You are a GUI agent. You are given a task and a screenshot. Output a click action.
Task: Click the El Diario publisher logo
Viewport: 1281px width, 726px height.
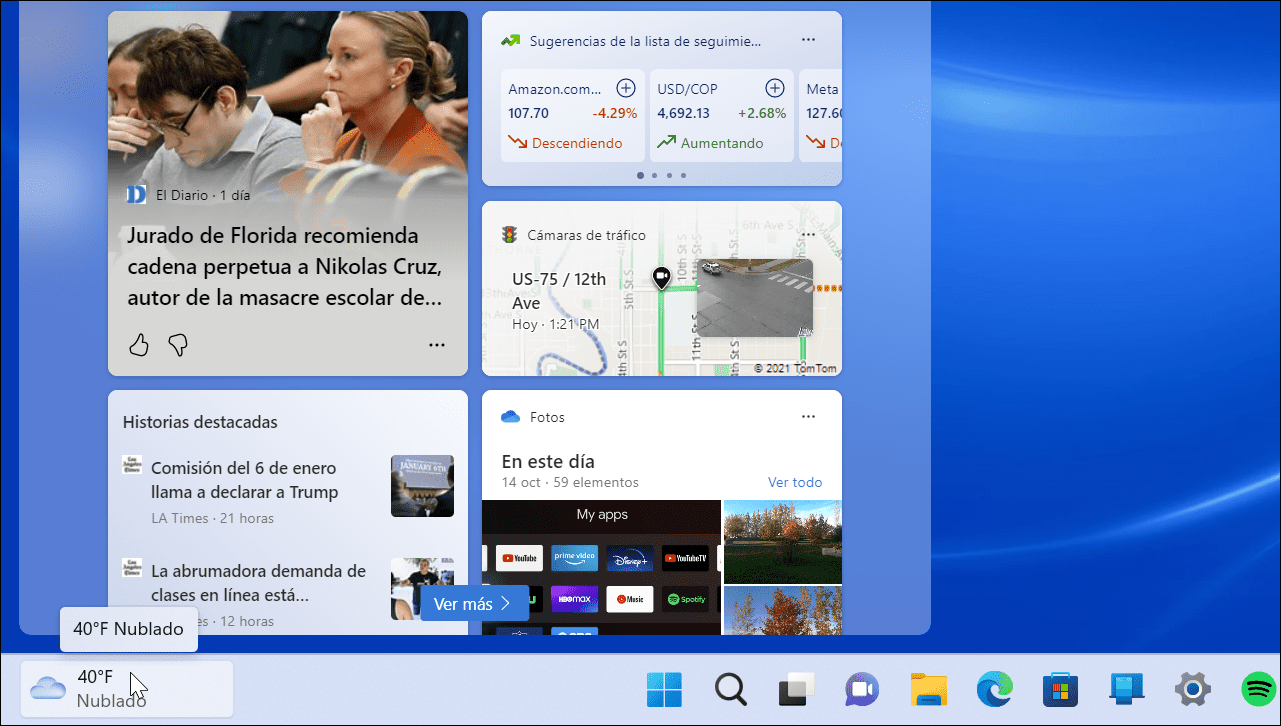(x=136, y=194)
